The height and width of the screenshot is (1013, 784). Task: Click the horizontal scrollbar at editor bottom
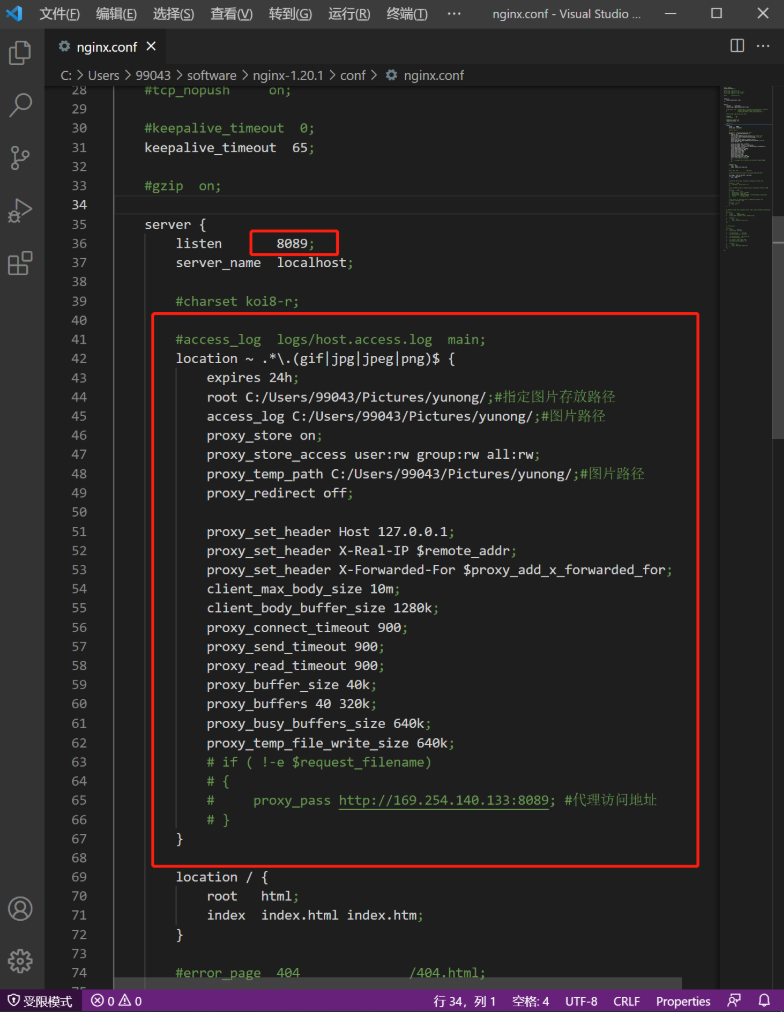[x=398, y=983]
